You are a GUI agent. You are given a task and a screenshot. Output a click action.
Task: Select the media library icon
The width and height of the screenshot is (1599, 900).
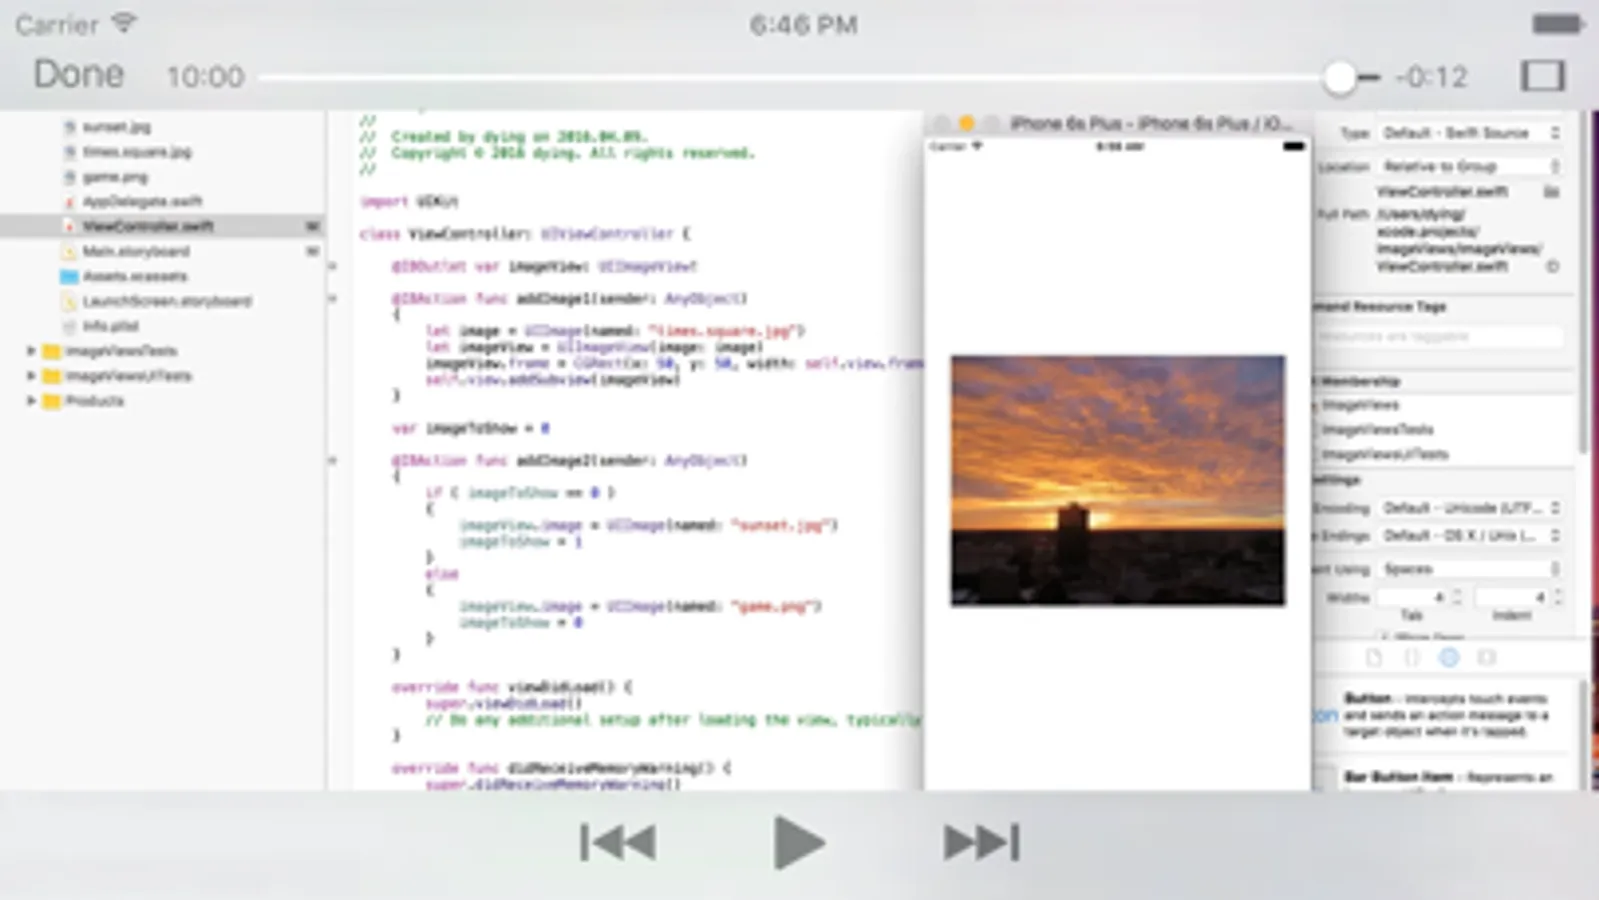pyautogui.click(x=1487, y=658)
